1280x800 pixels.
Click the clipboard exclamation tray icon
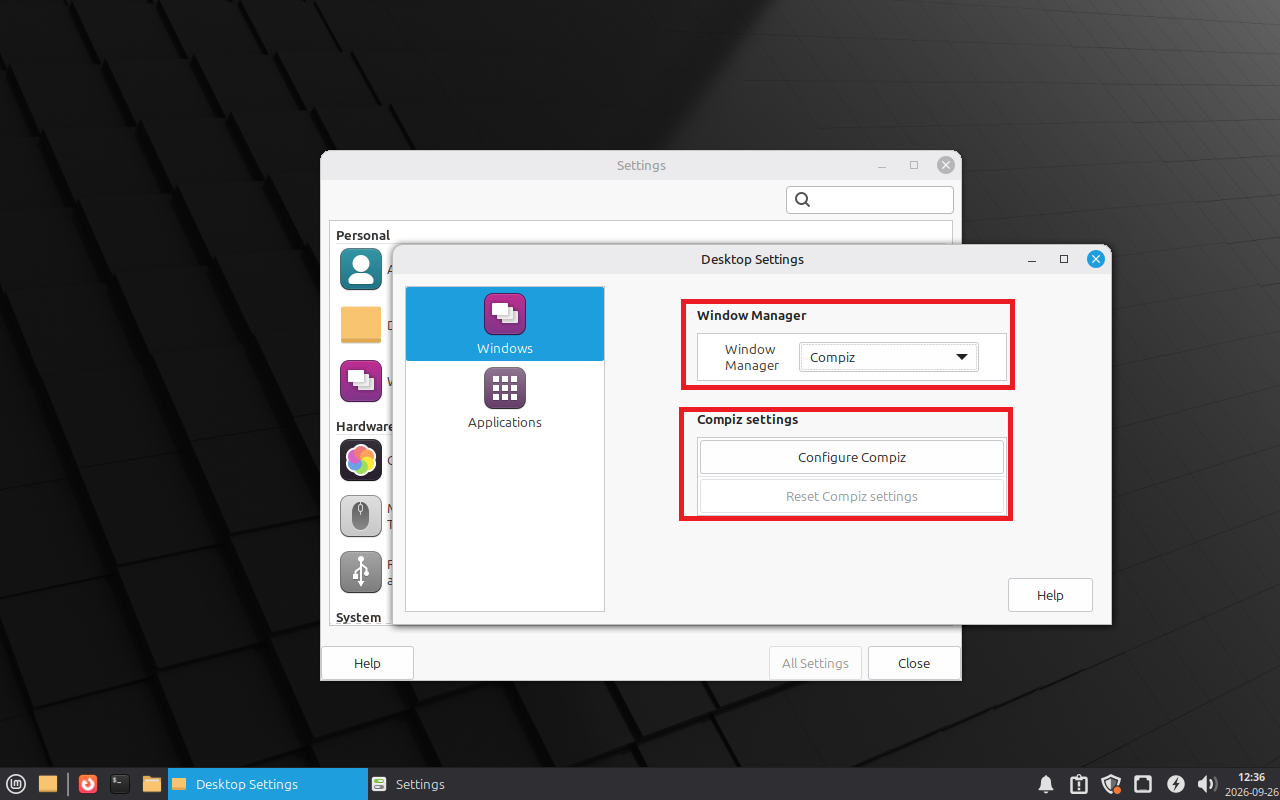[1078, 784]
